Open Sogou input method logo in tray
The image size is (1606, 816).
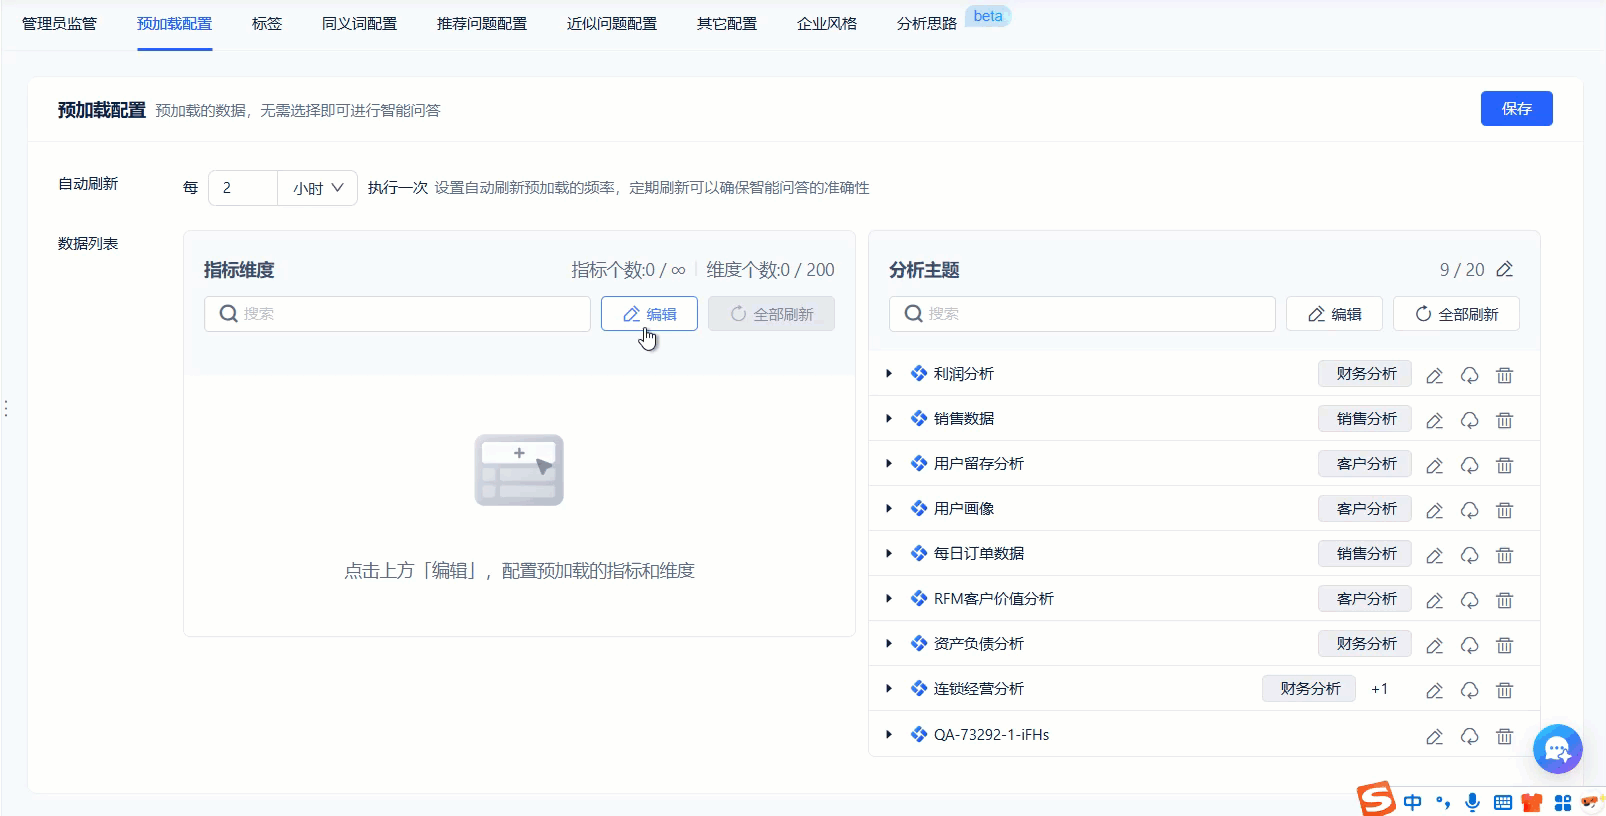tap(1376, 799)
